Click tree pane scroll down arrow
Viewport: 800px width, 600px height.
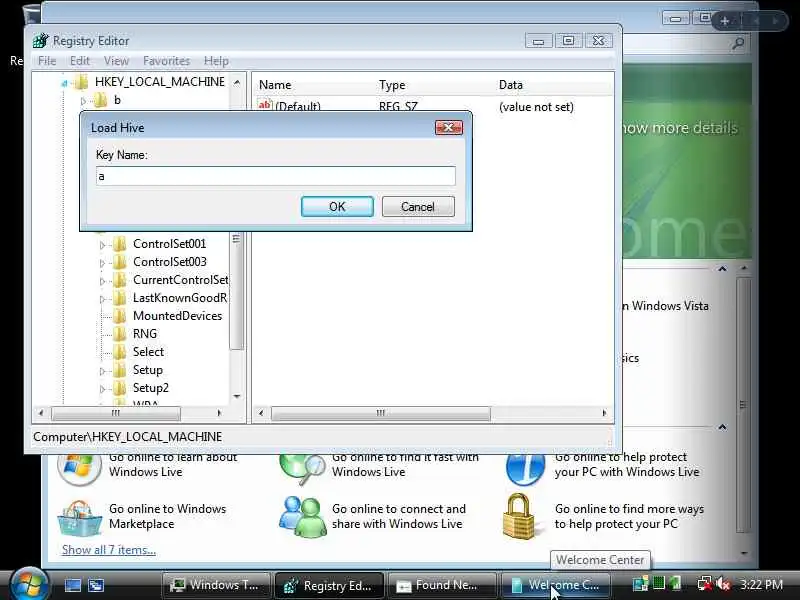pos(237,396)
